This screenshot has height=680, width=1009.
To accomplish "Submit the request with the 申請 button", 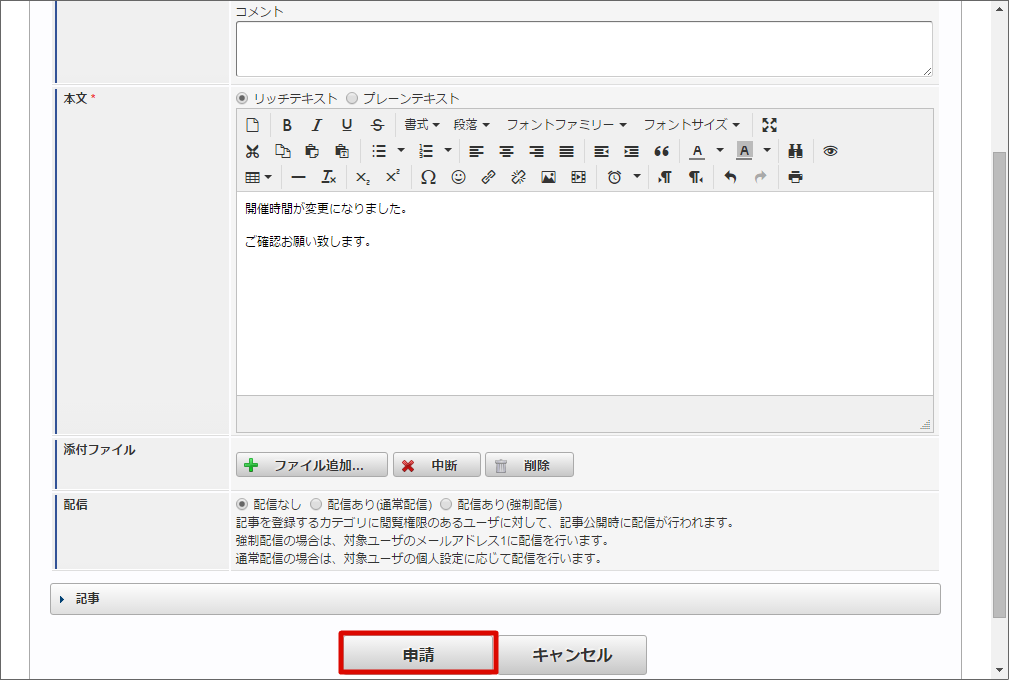I will [x=418, y=653].
